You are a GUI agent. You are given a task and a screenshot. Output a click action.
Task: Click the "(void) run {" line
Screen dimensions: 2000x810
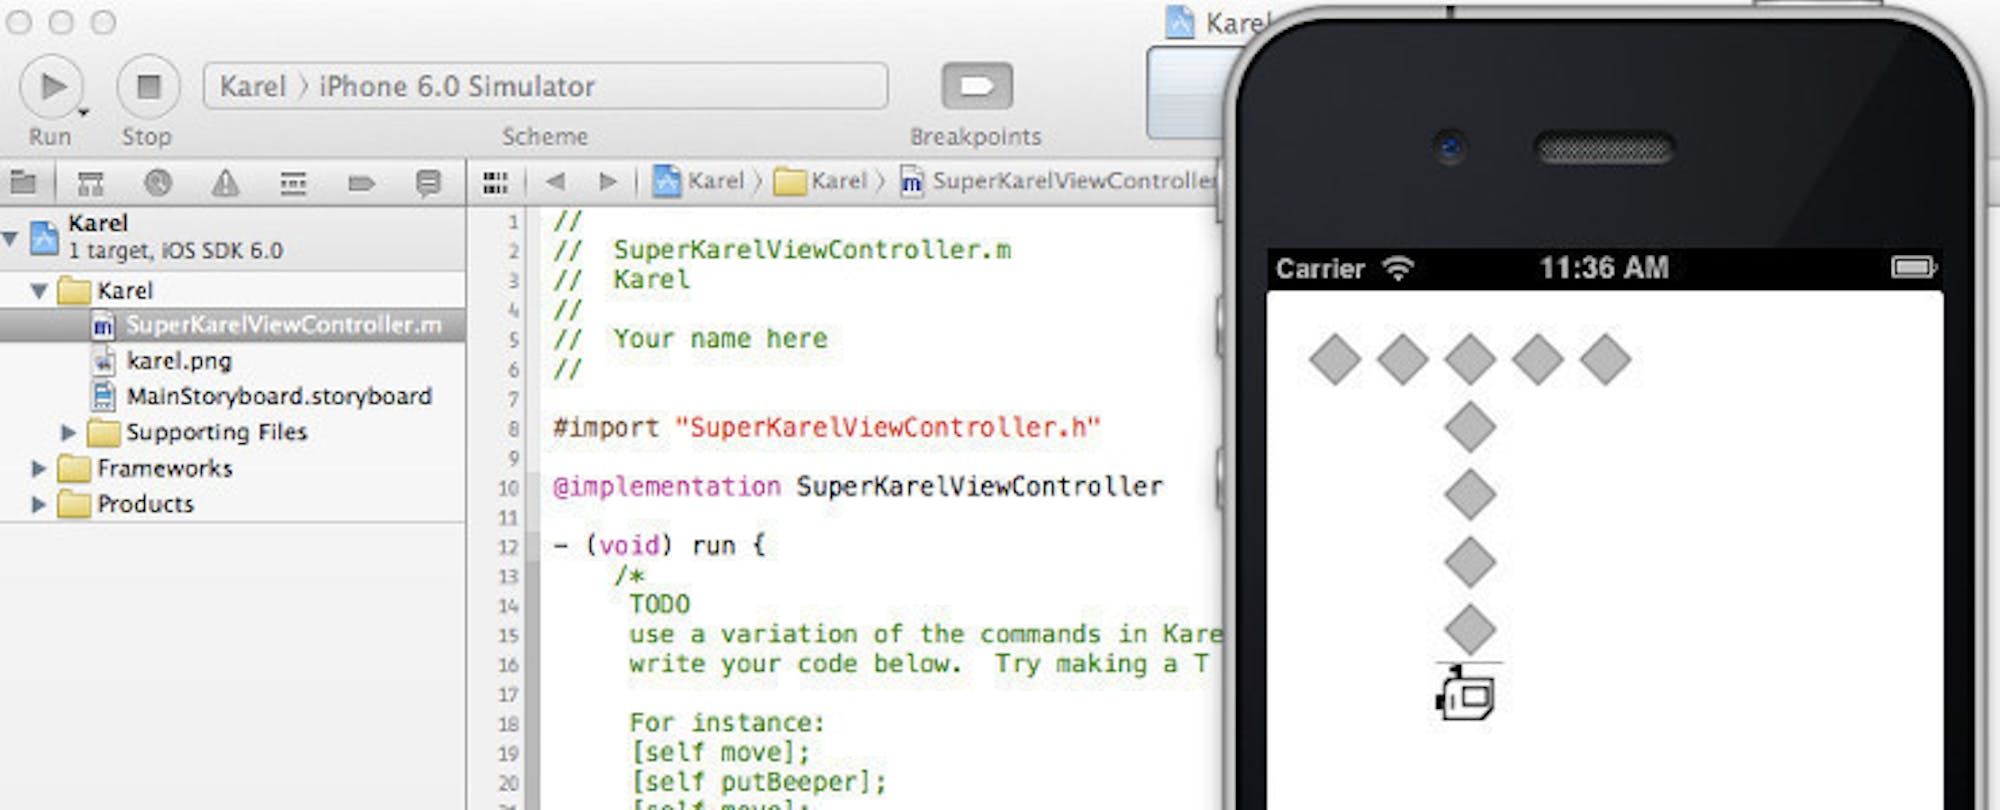[659, 546]
